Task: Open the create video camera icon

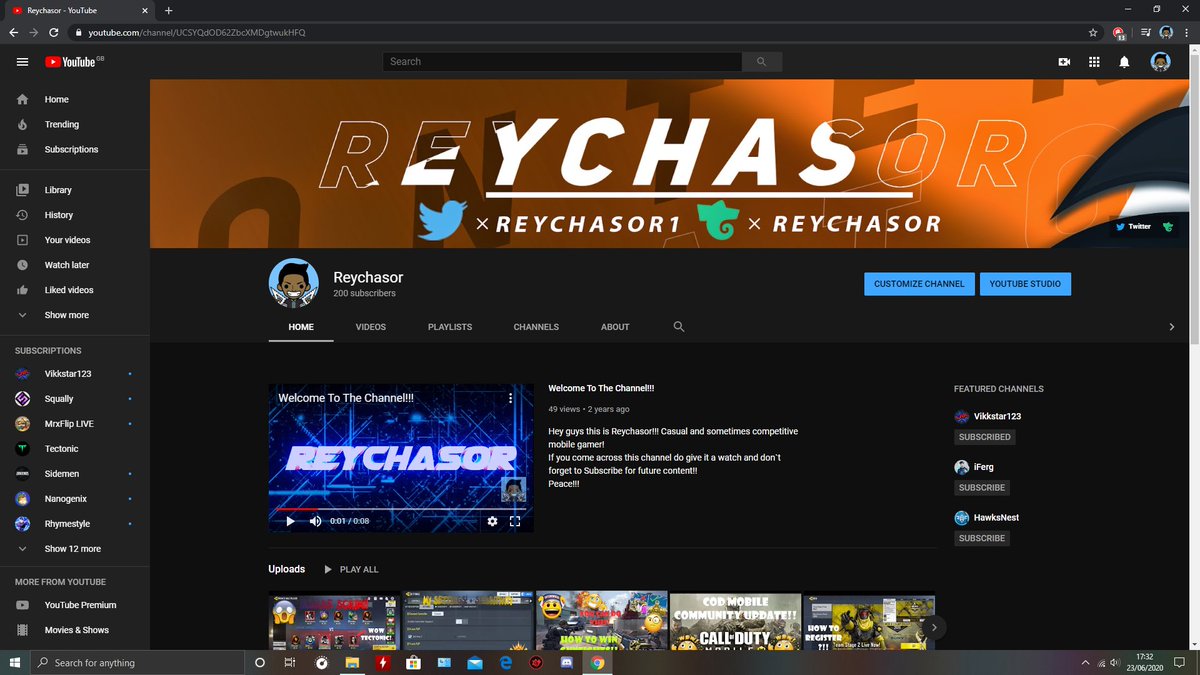Action: click(1064, 62)
